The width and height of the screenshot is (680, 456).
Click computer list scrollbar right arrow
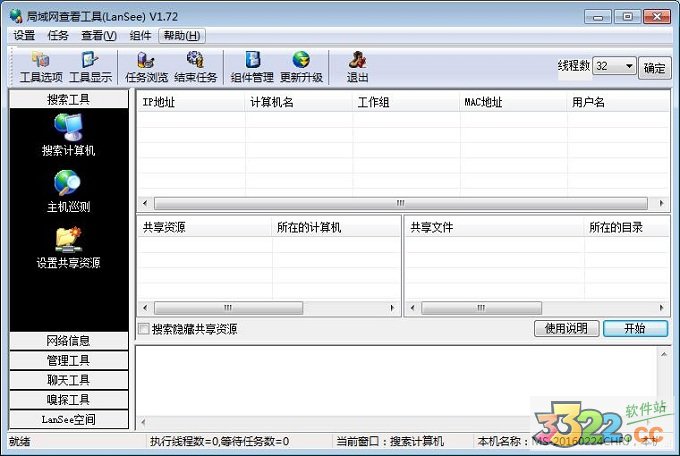tap(661, 203)
